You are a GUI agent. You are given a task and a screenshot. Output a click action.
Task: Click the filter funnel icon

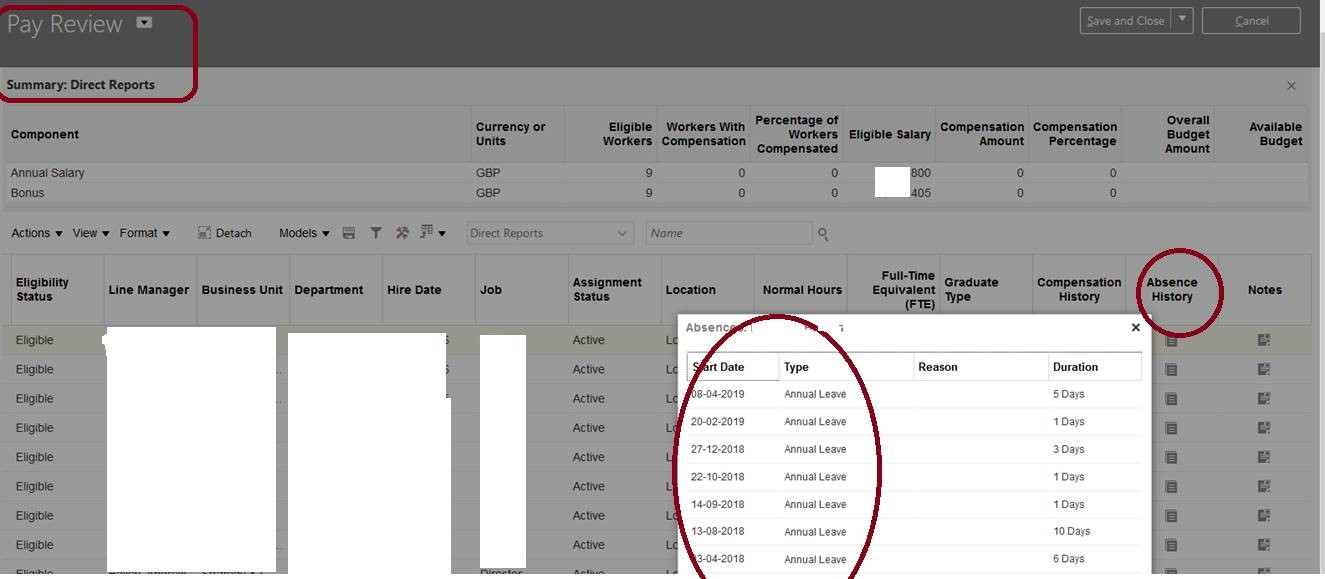coord(376,233)
